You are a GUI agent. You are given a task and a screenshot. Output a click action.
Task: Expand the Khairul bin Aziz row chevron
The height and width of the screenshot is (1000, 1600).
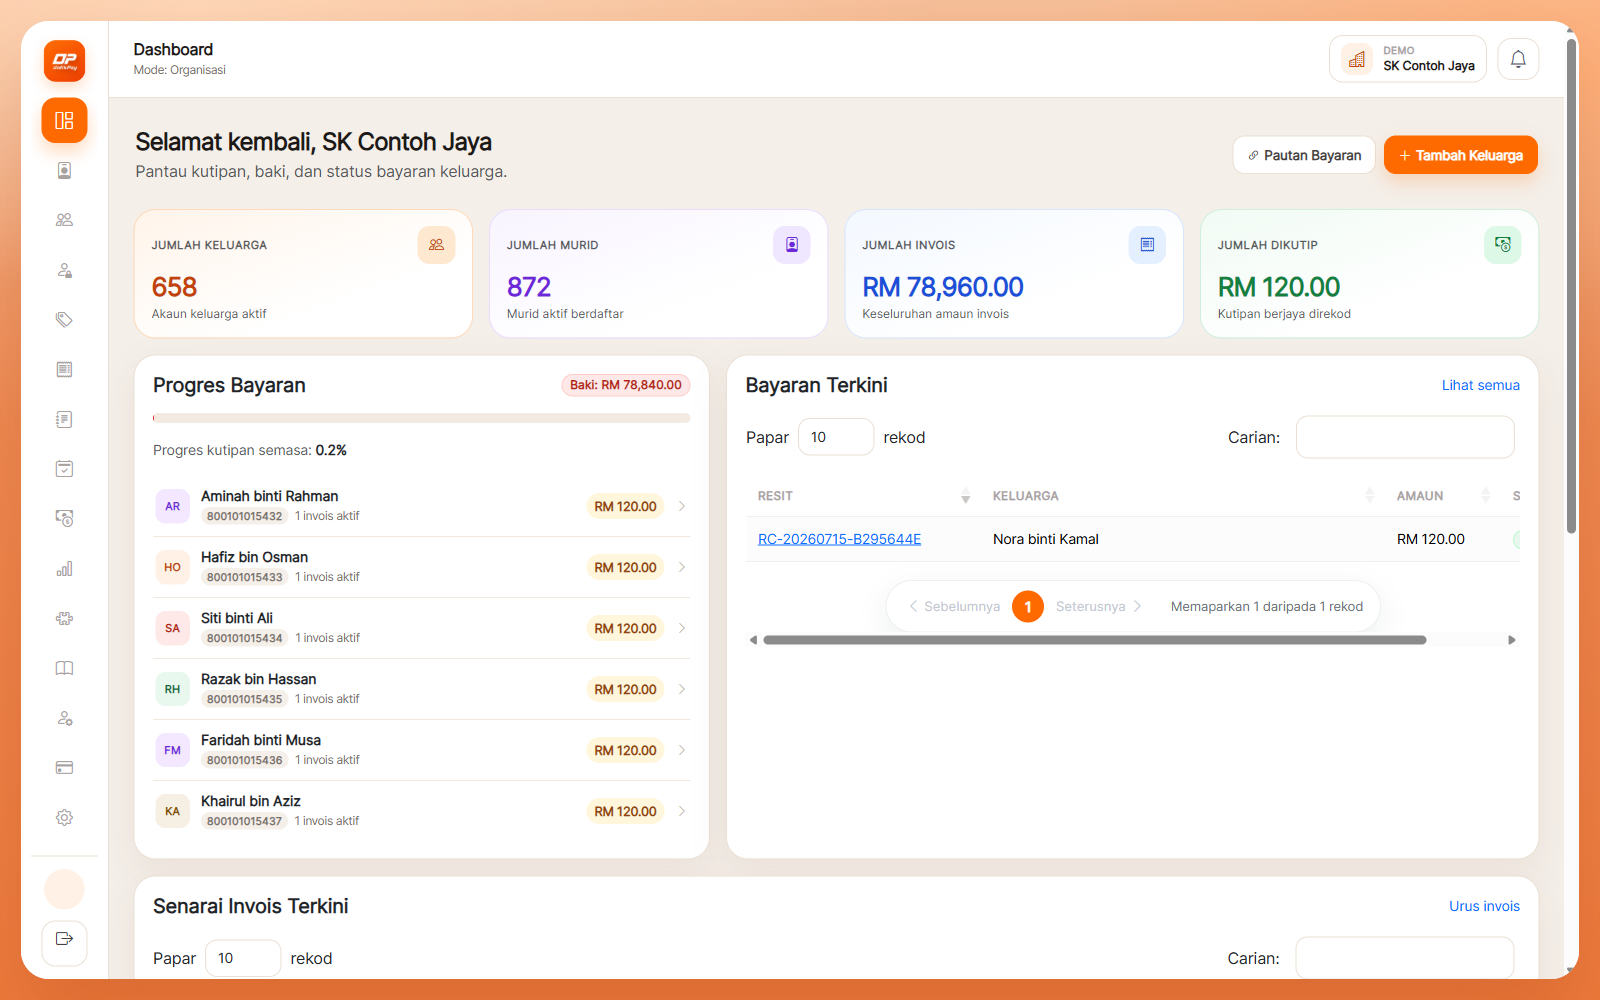click(682, 811)
